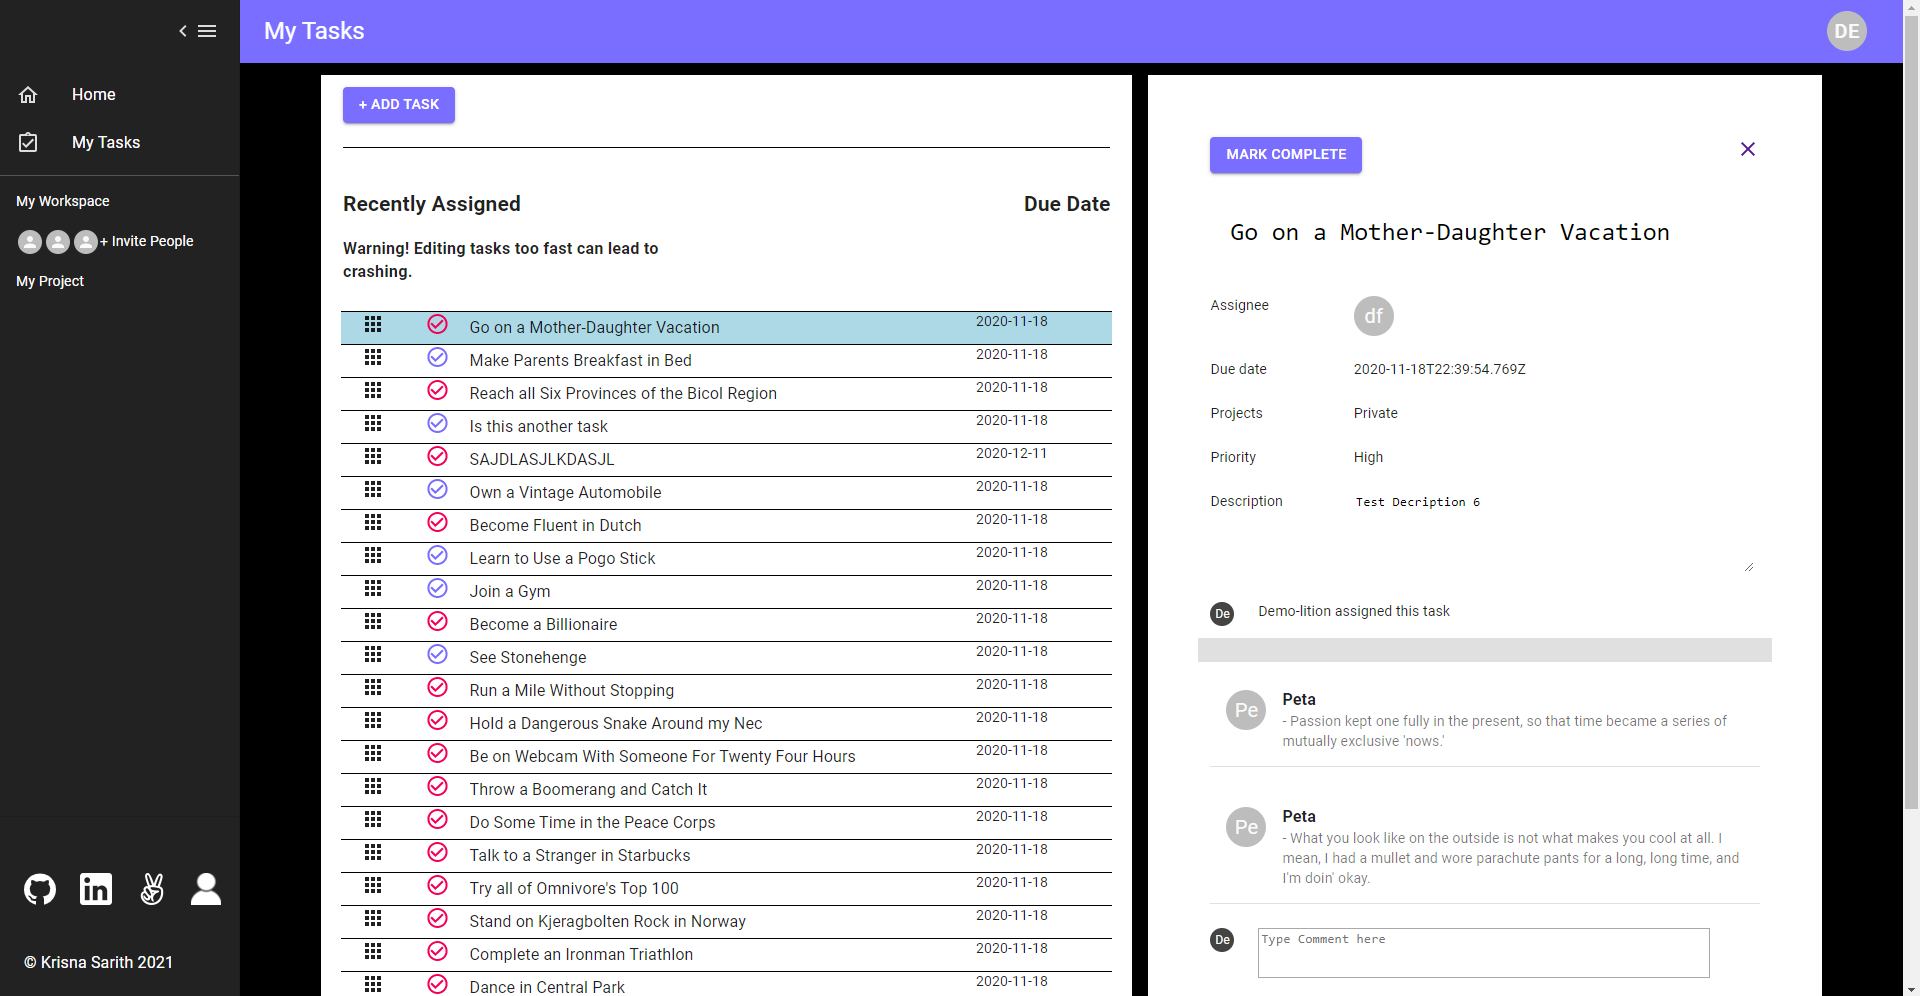Click the Add Task button
1920x996 pixels.
click(398, 105)
